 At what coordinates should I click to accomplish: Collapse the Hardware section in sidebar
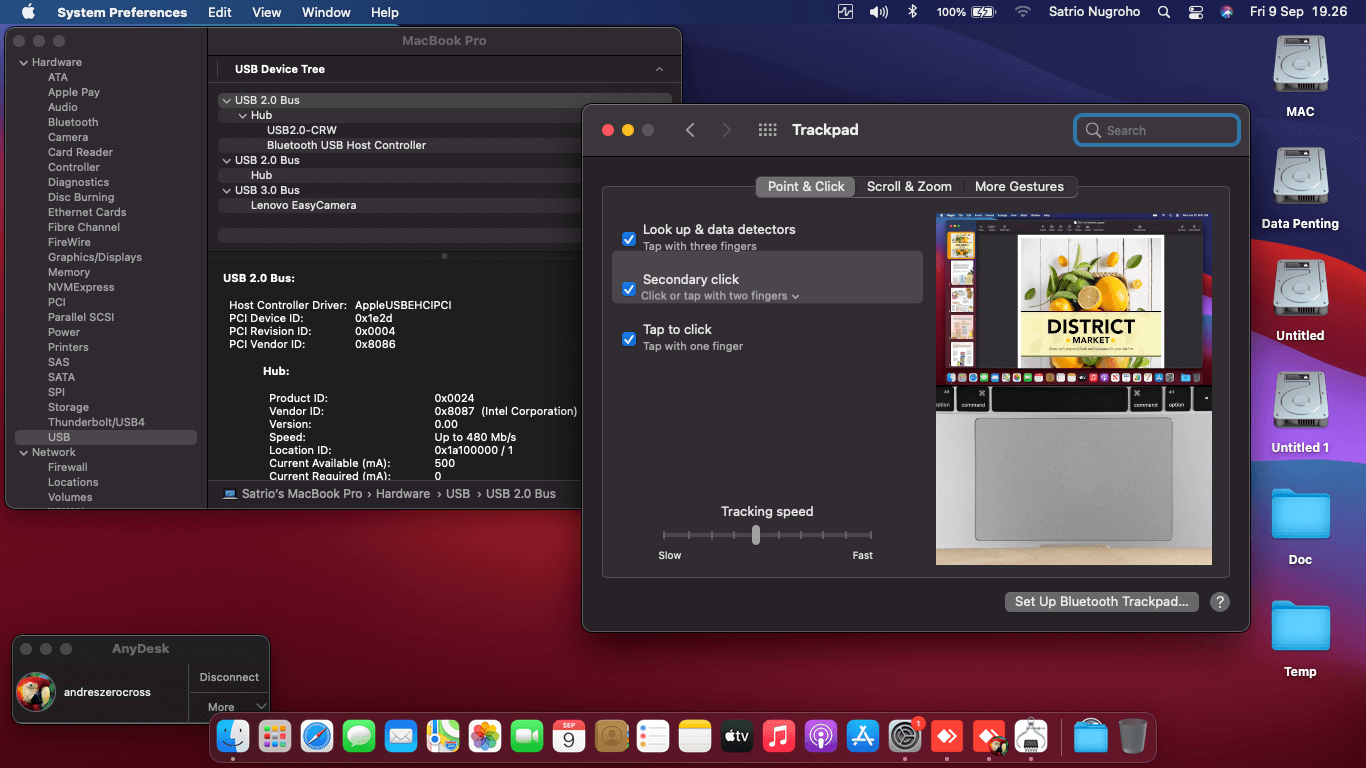(24, 62)
